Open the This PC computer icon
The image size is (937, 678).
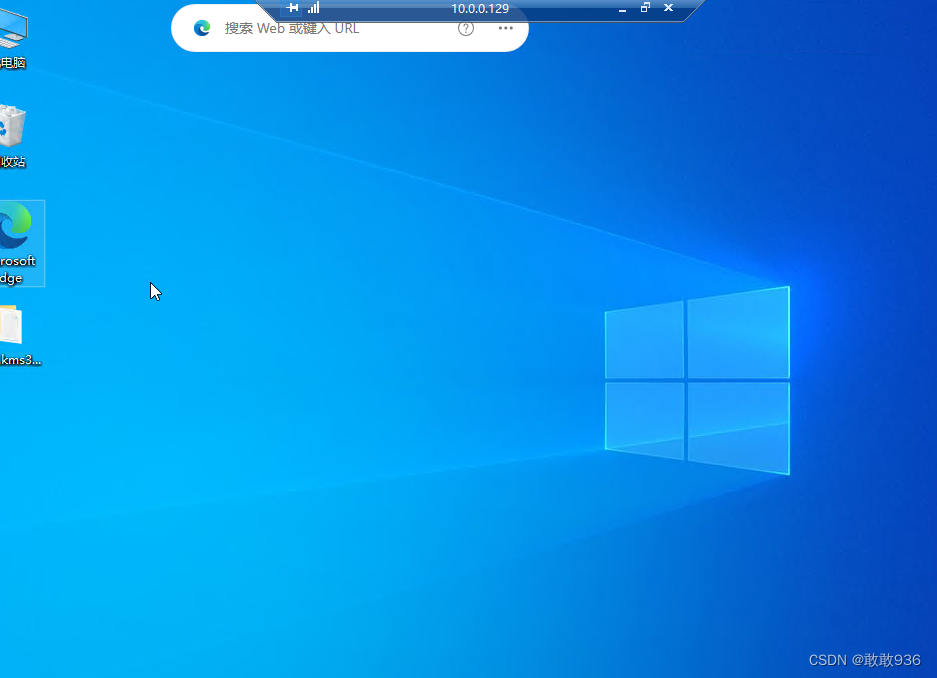[13, 39]
